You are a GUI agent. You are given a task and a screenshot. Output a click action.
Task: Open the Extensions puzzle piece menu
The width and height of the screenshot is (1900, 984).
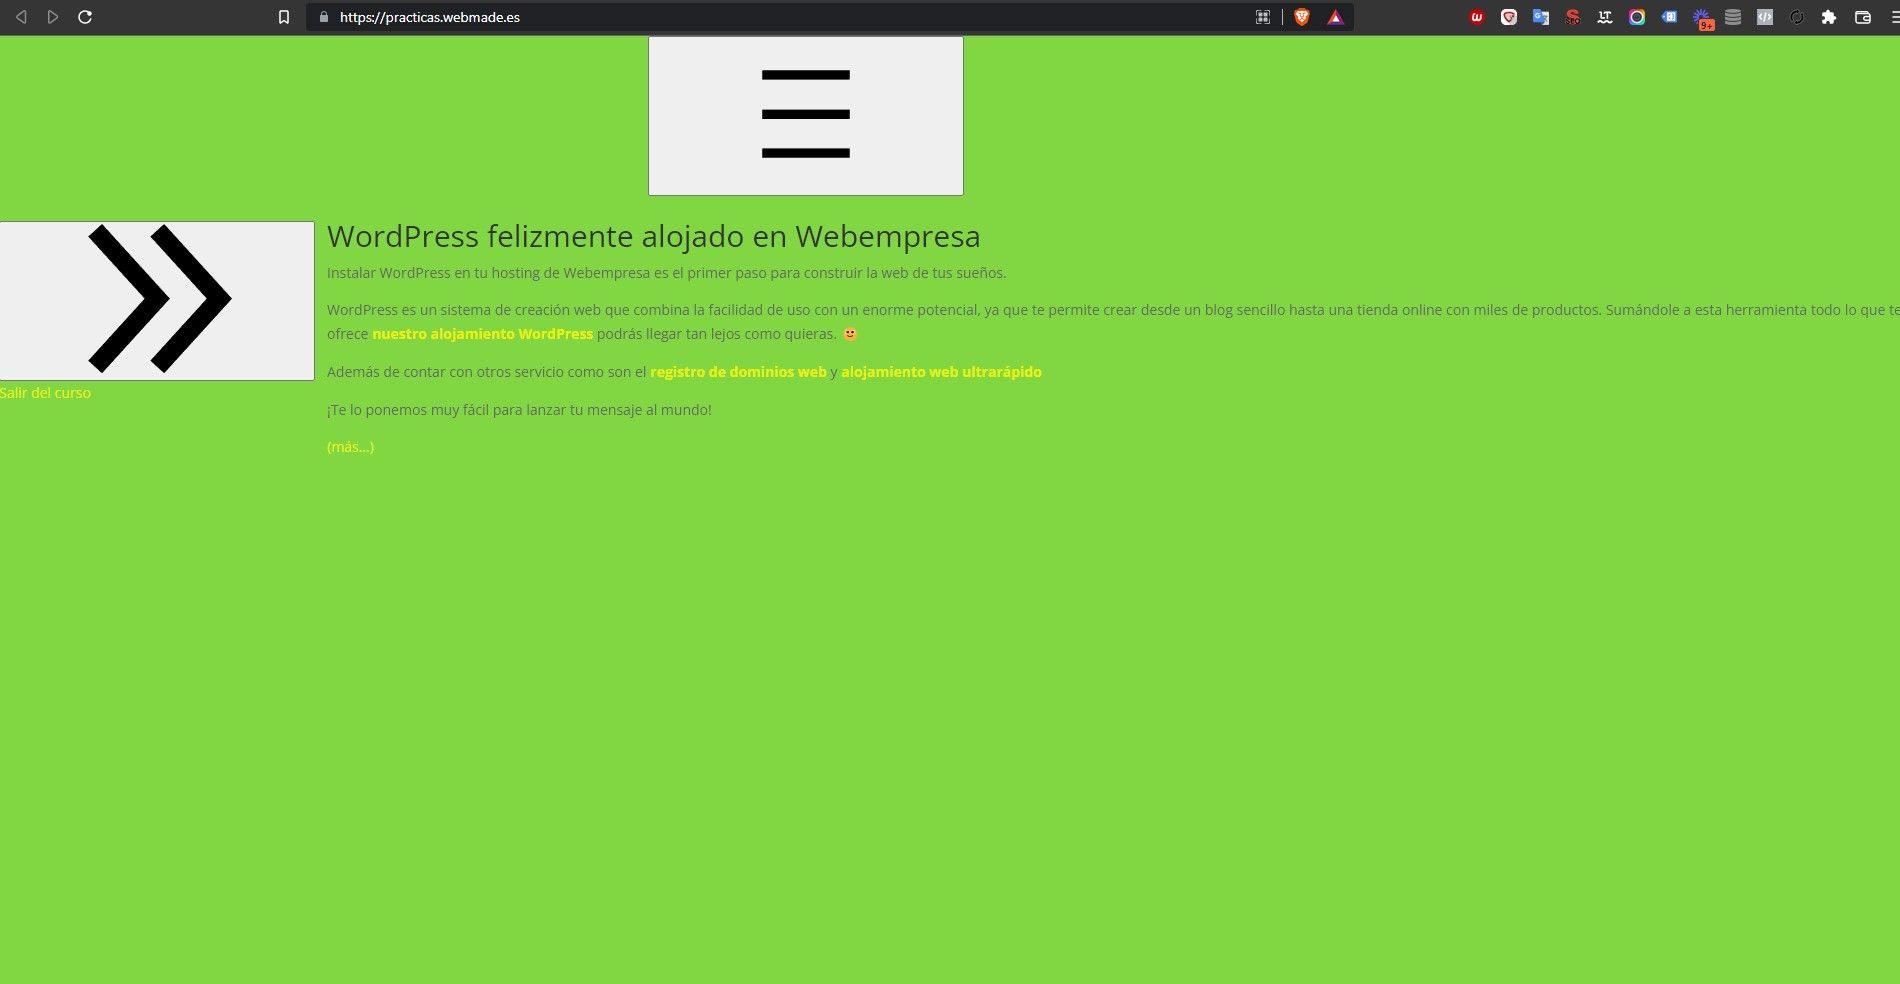(x=1829, y=17)
